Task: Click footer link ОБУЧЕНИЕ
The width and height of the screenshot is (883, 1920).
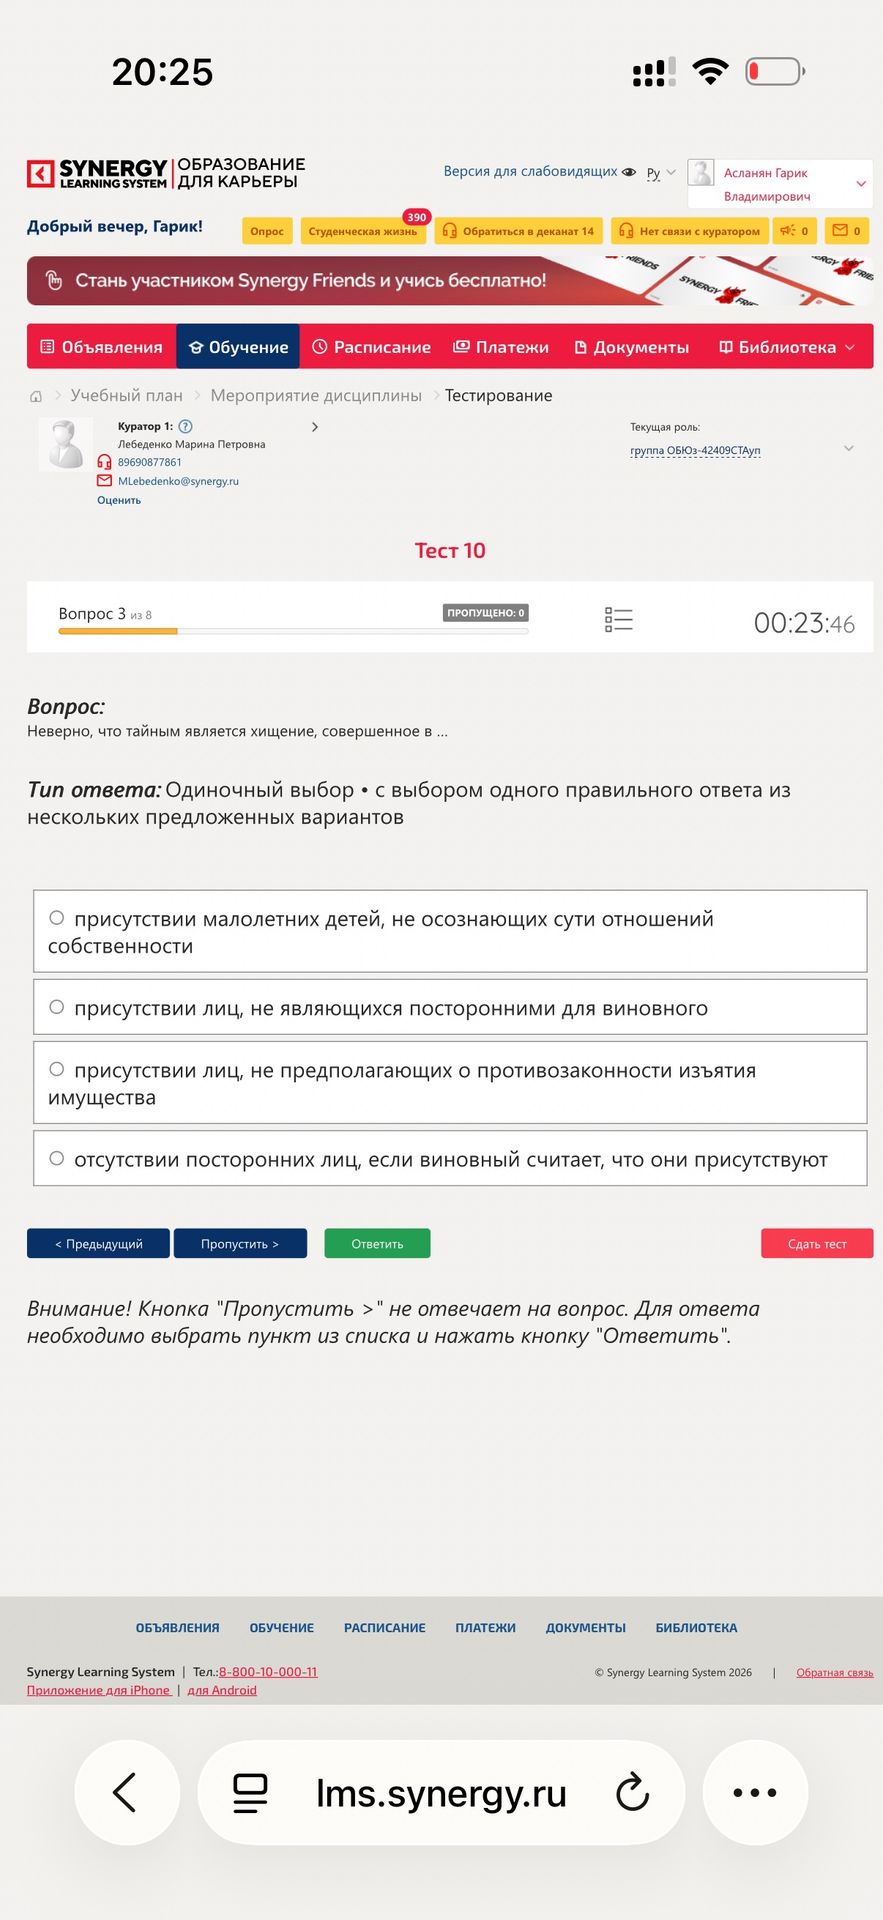Action: tap(282, 1628)
